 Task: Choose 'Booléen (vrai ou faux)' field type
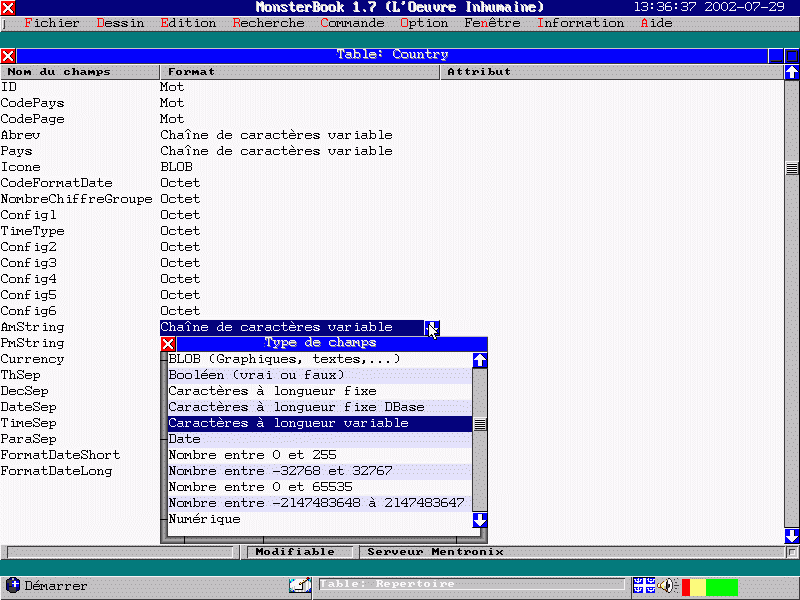pyautogui.click(x=256, y=375)
